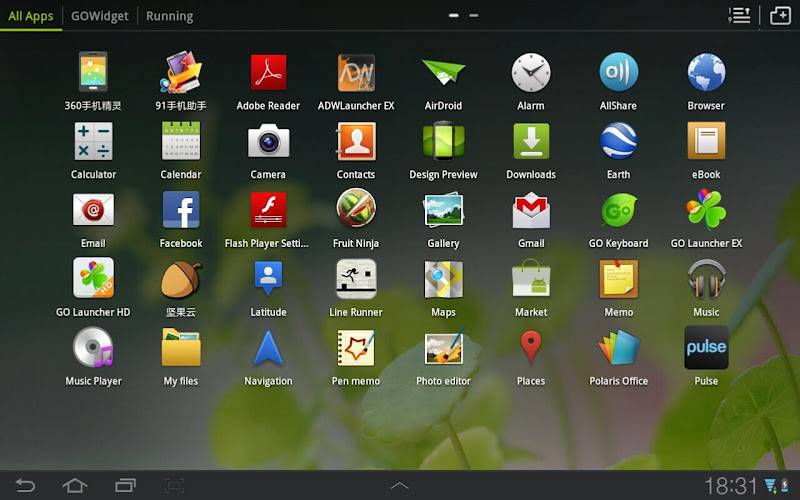Select the All Apps tab
The image size is (800, 500).
(31, 16)
